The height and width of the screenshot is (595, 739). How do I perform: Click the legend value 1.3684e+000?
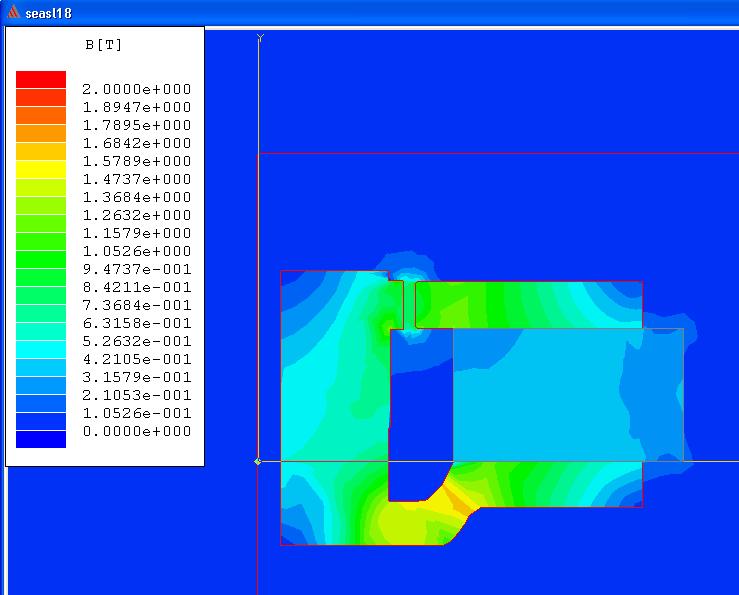click(137, 197)
